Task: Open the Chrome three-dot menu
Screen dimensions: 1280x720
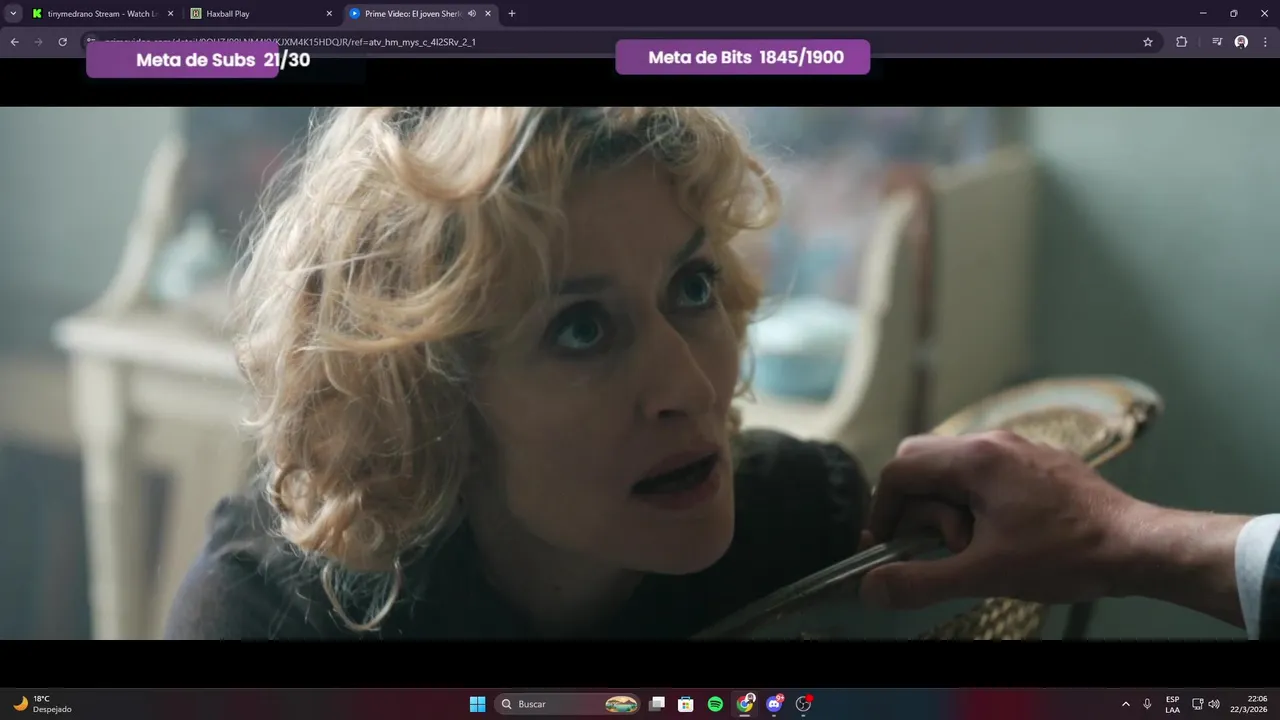Action: 1264,42
